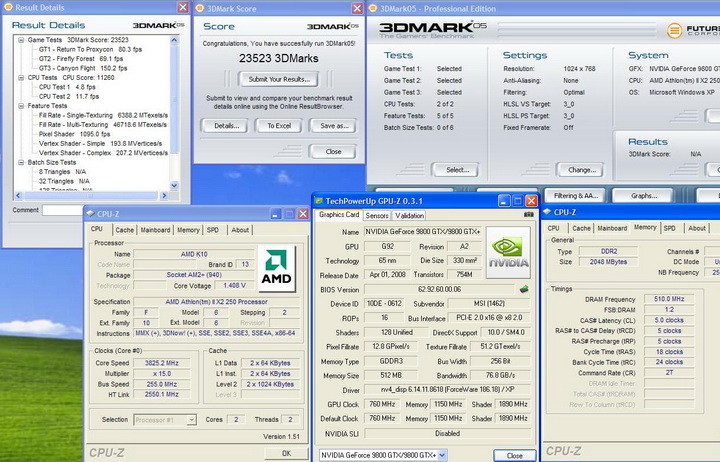Click Close in 3DMark Score dialog
This screenshot has width=720, height=462.
click(333, 152)
